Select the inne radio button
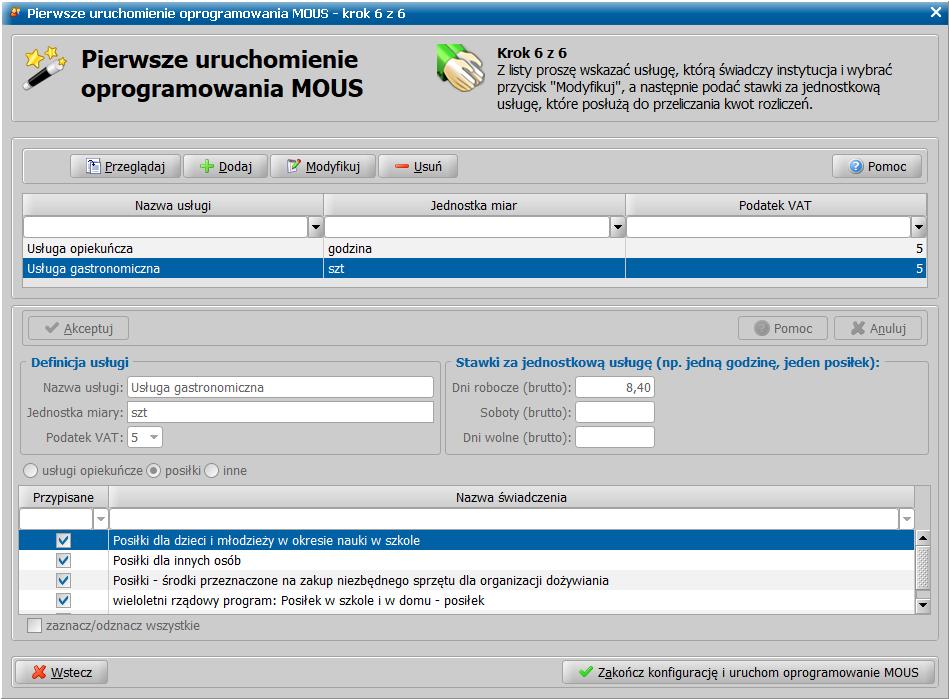The width and height of the screenshot is (949, 699). pyautogui.click(x=211, y=471)
